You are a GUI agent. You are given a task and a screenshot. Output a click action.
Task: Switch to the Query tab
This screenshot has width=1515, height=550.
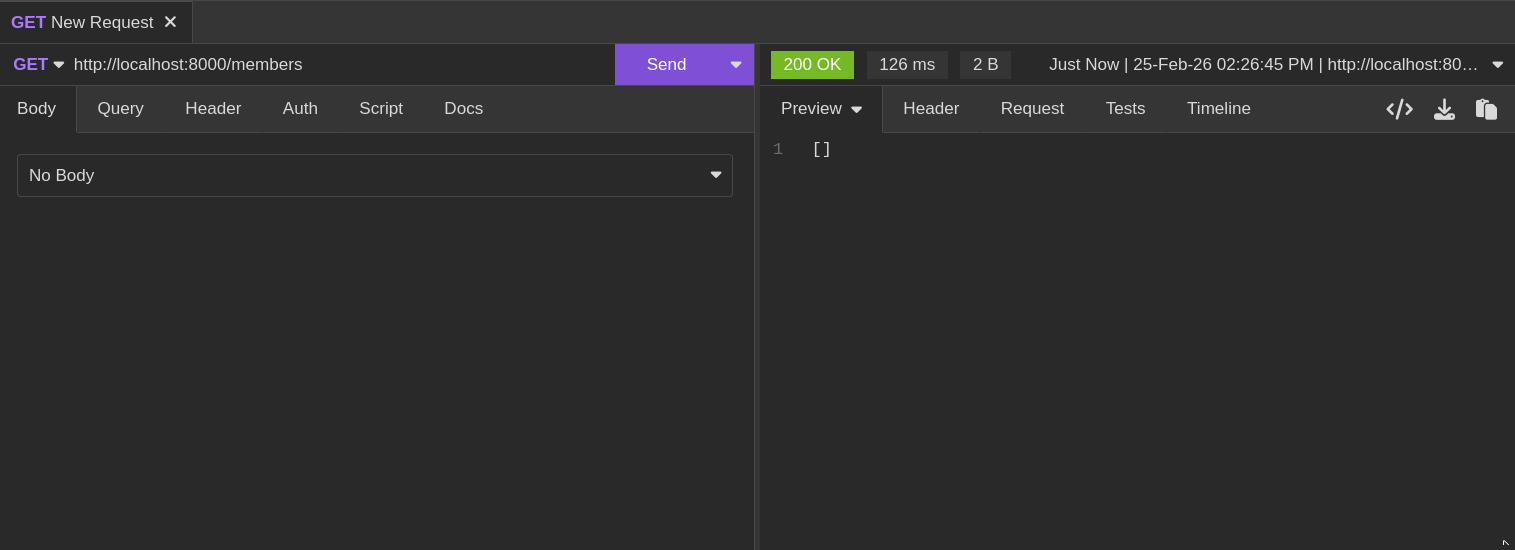coord(120,109)
